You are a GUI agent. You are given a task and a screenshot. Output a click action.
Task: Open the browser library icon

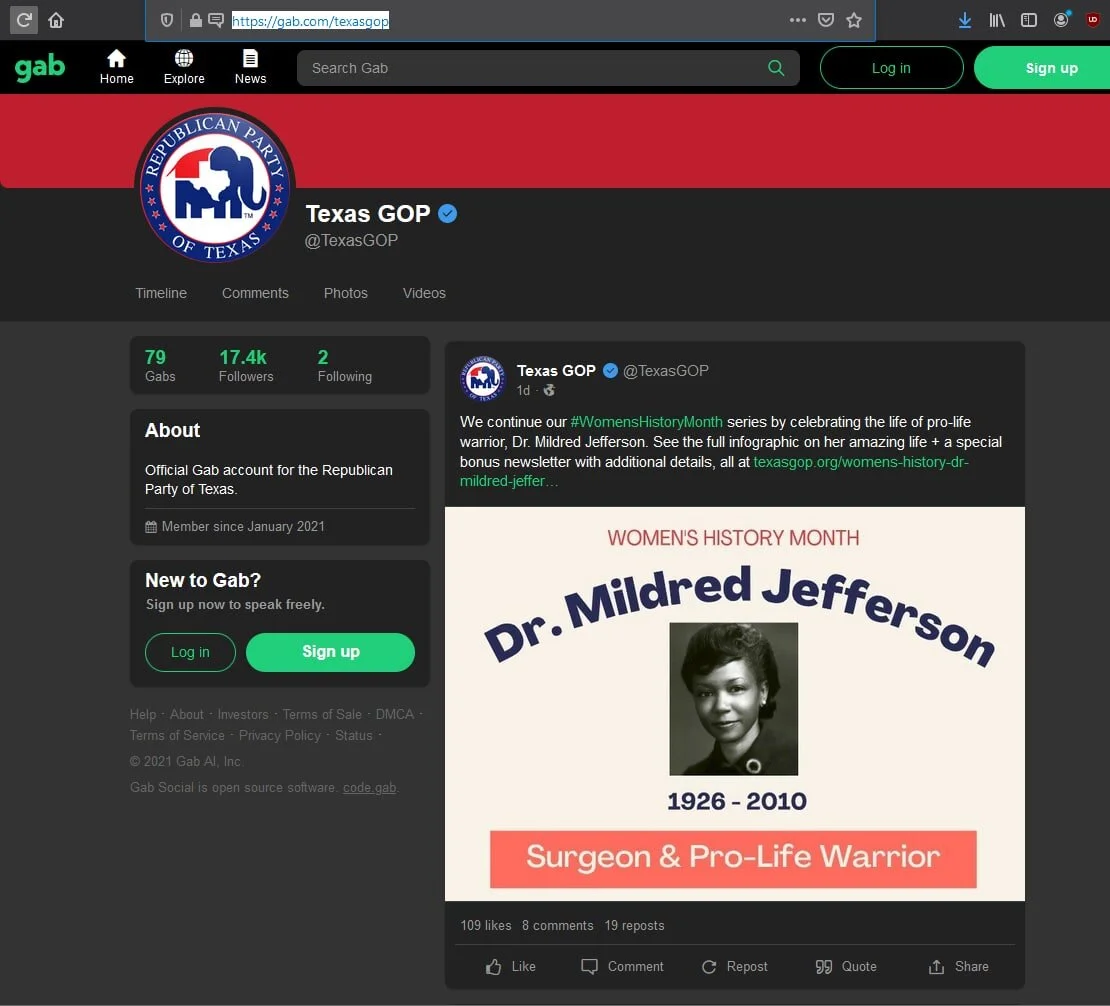tap(997, 20)
